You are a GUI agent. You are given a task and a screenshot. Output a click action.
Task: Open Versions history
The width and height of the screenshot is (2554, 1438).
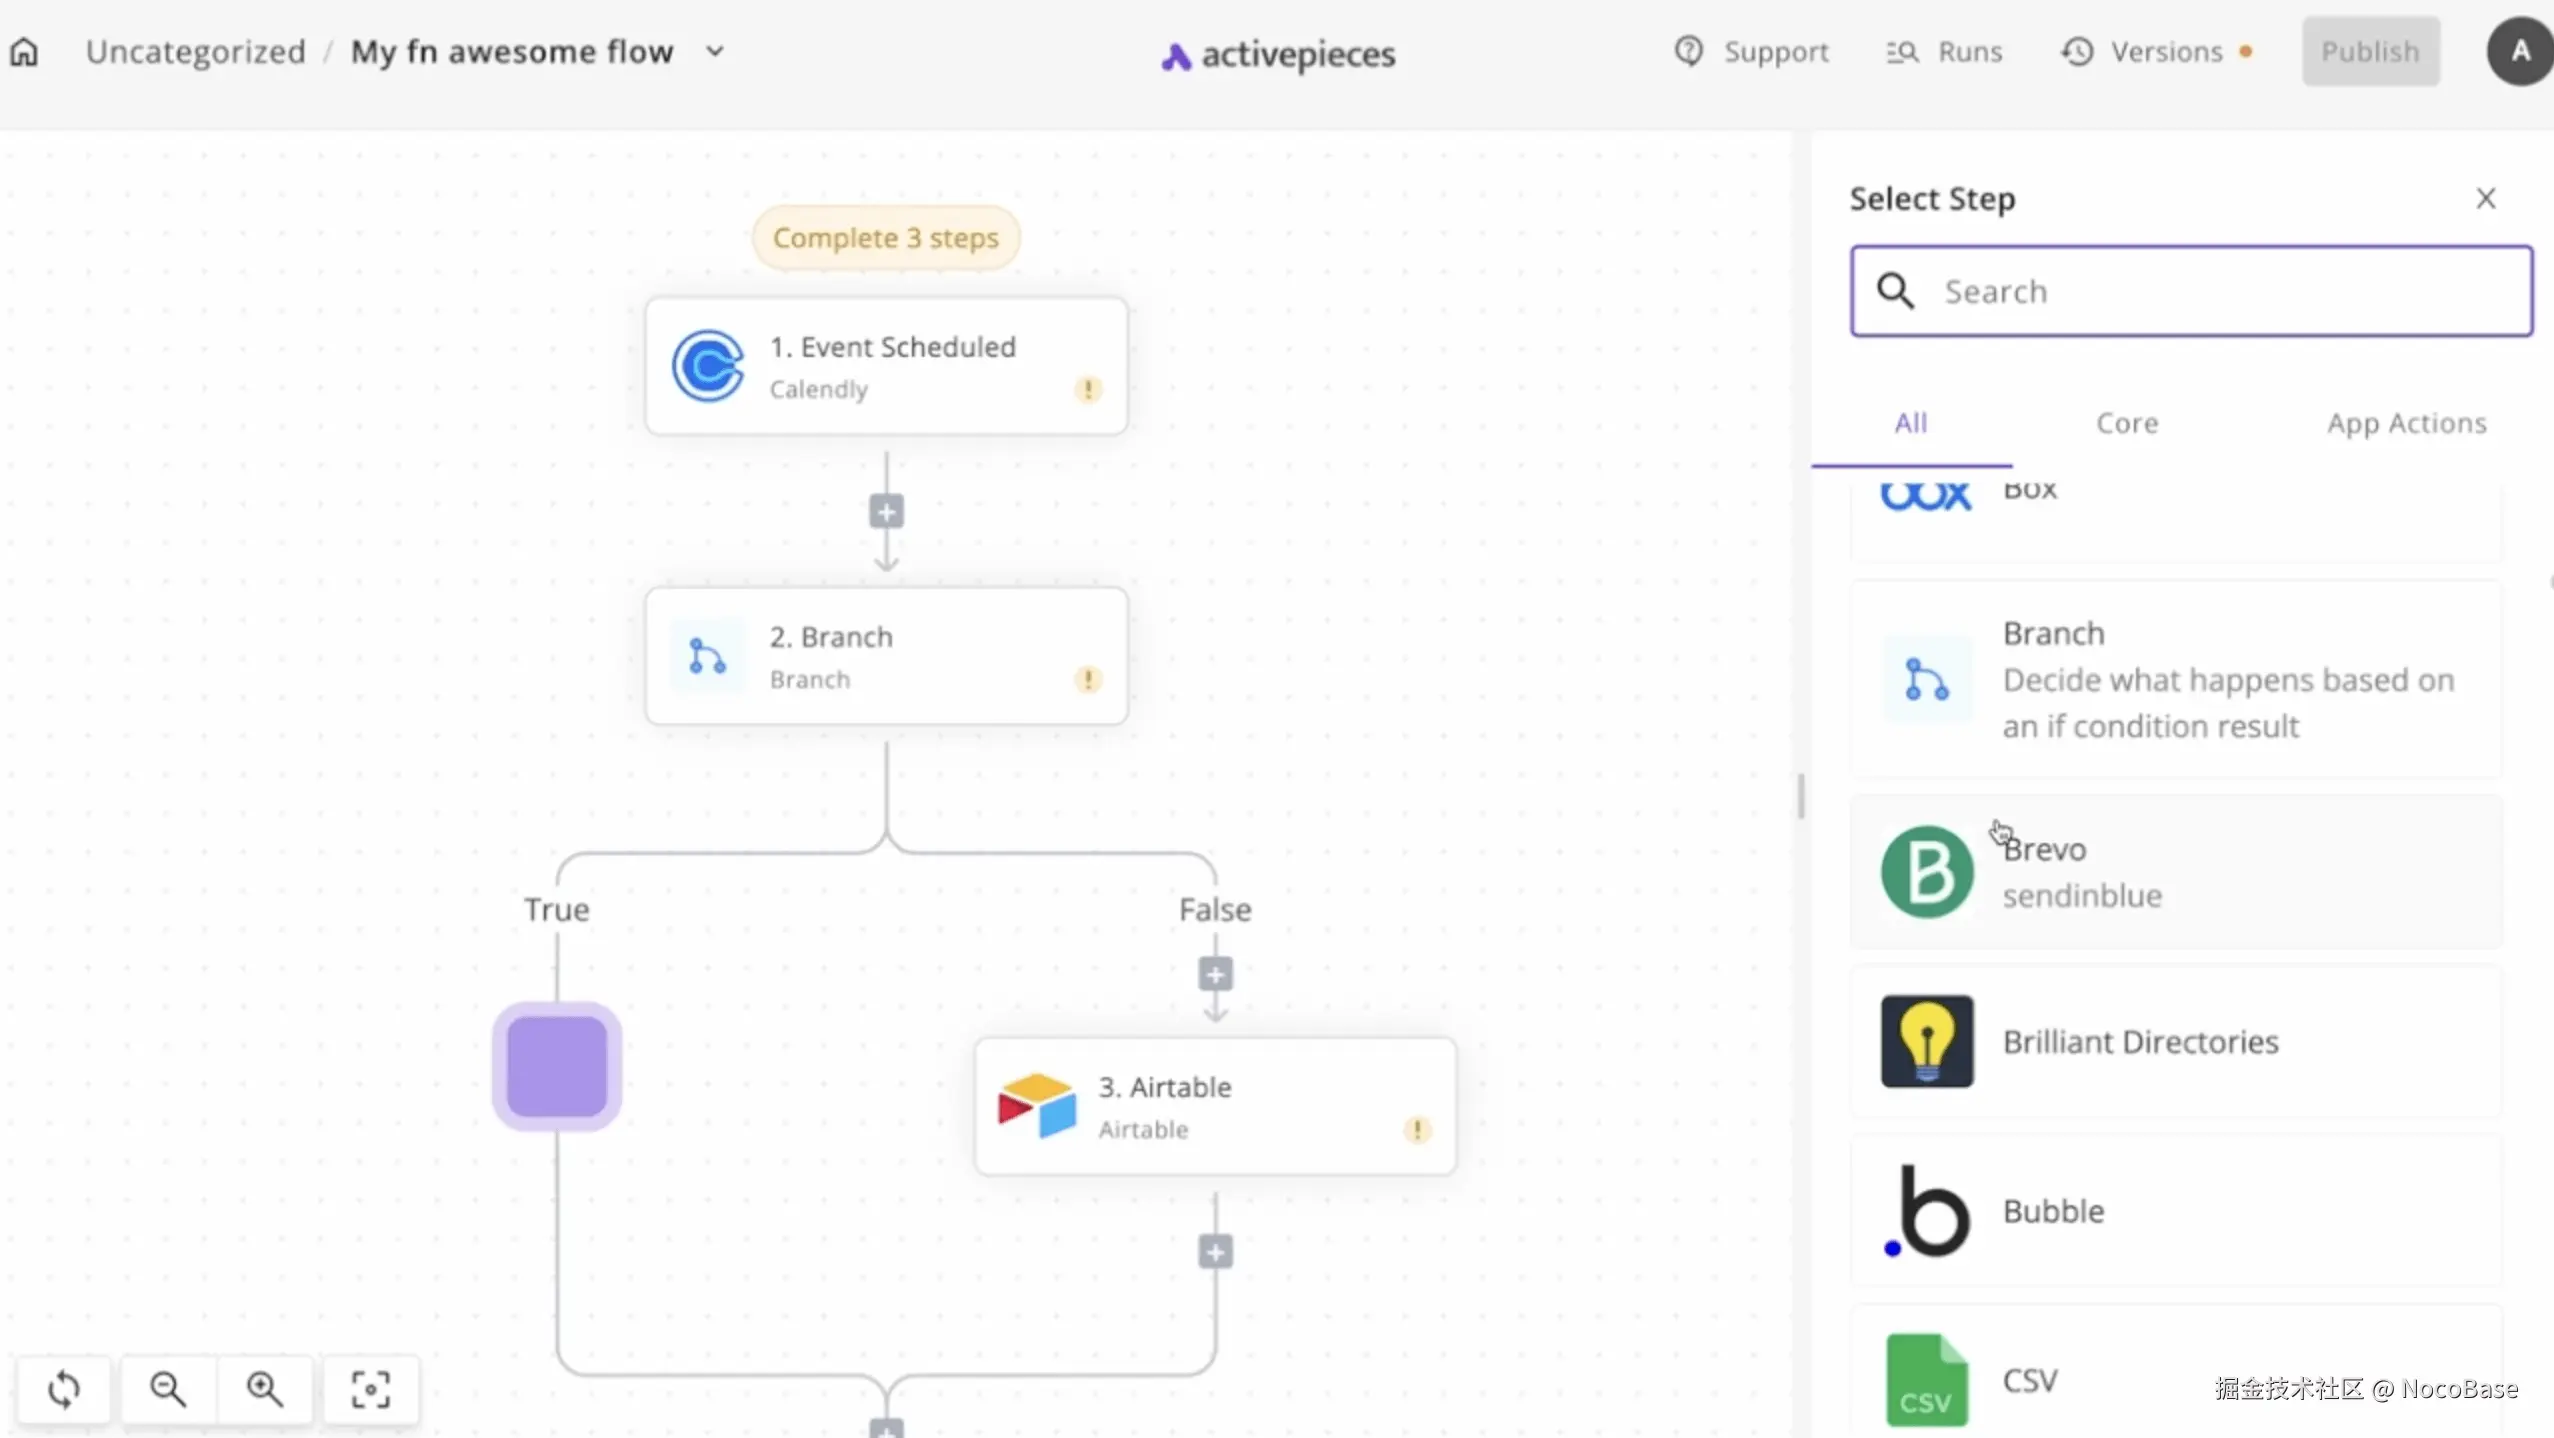coord(2166,52)
